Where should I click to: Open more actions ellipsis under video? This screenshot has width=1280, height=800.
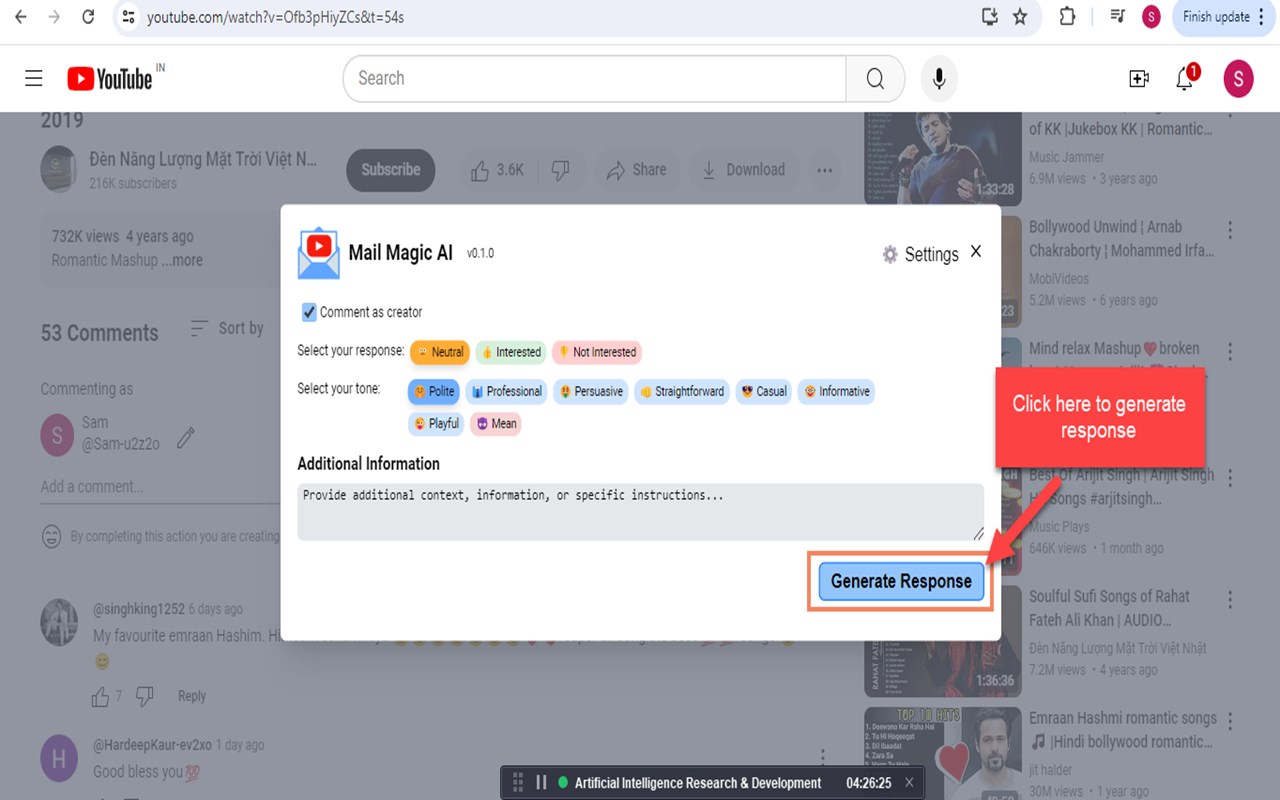pyautogui.click(x=824, y=170)
